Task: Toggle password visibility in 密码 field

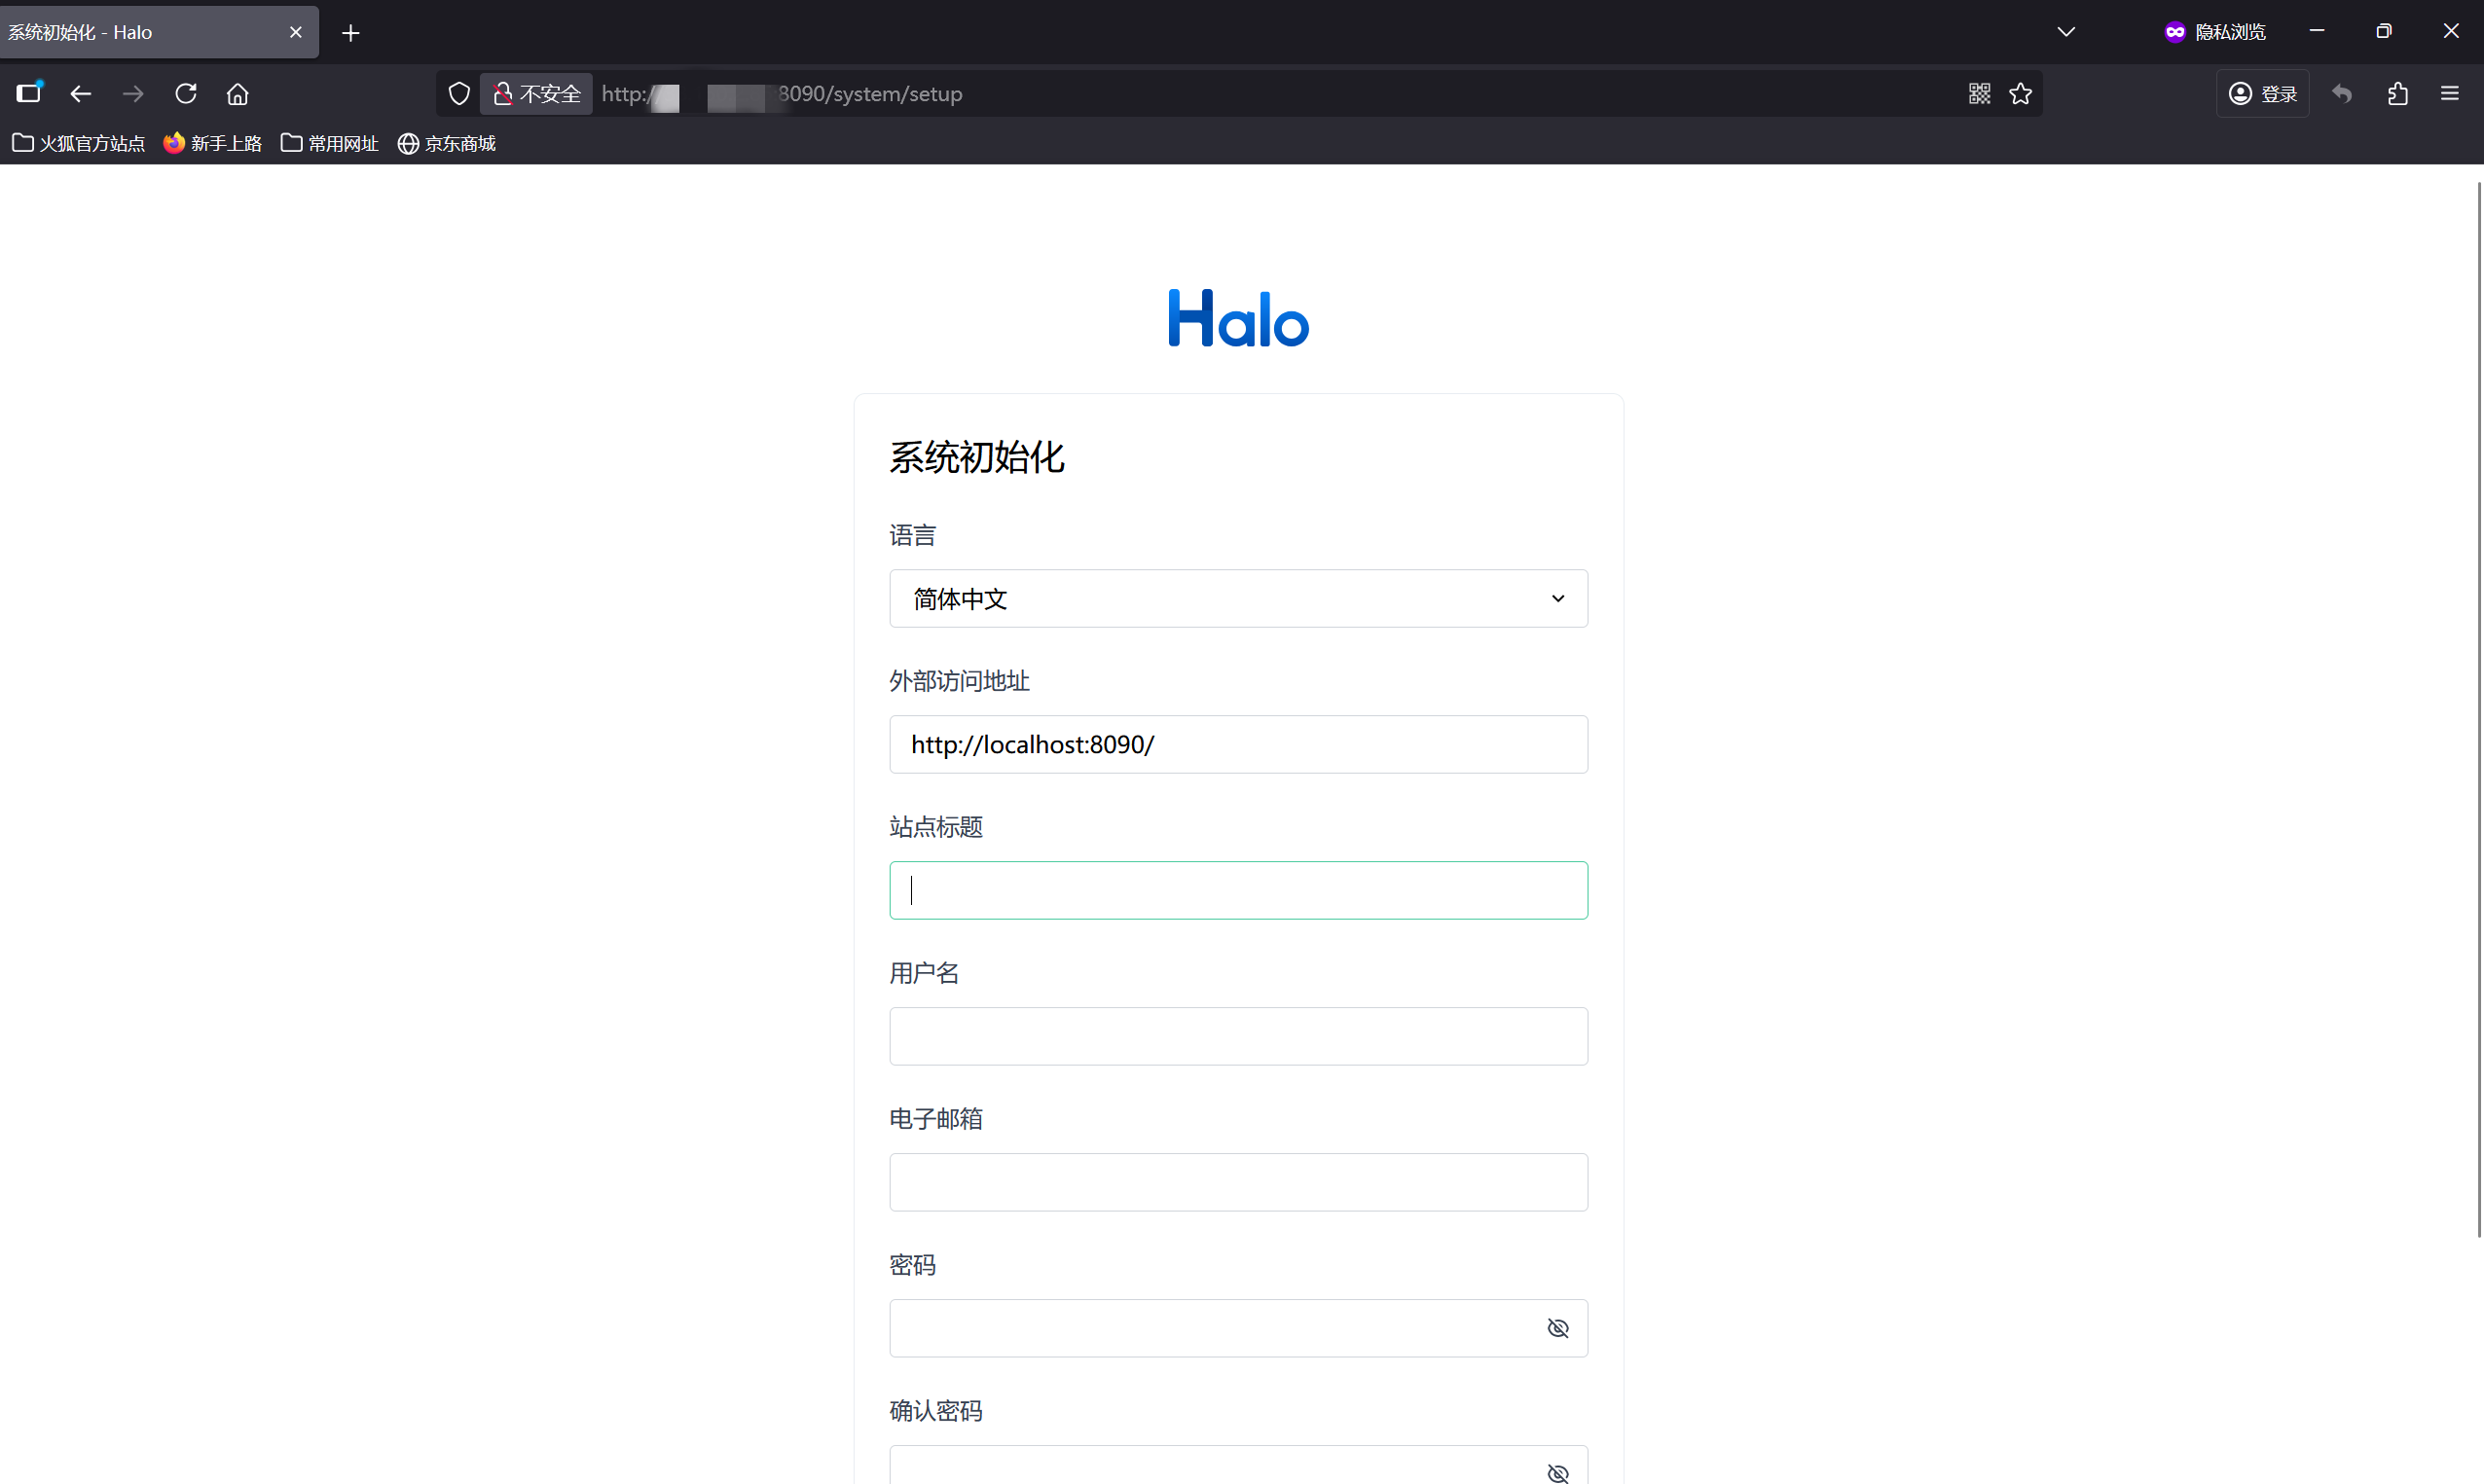Action: point(1557,1328)
